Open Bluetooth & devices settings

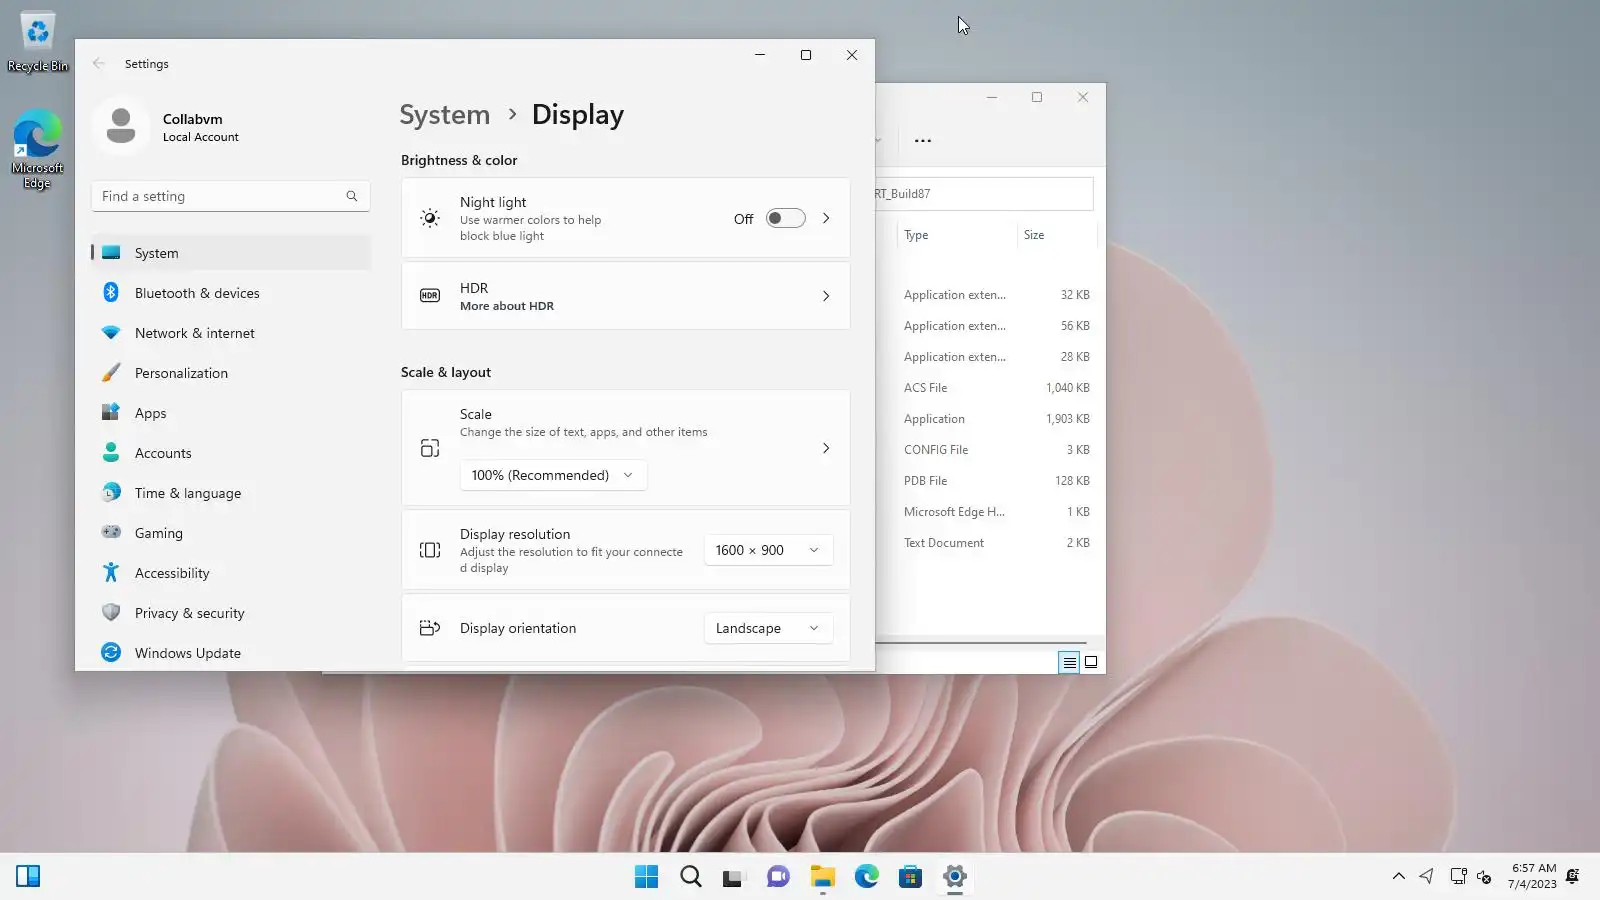231,293
